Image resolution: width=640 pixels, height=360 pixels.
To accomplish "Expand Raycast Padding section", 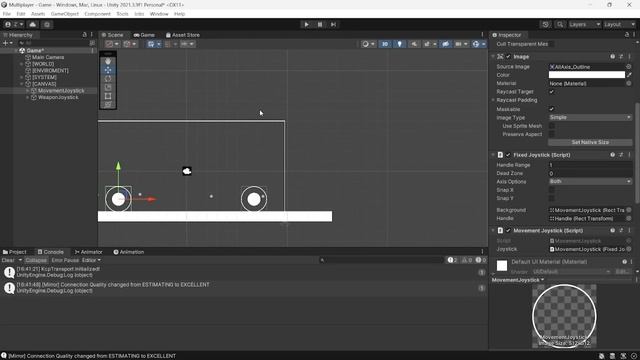I will [x=493, y=100].
